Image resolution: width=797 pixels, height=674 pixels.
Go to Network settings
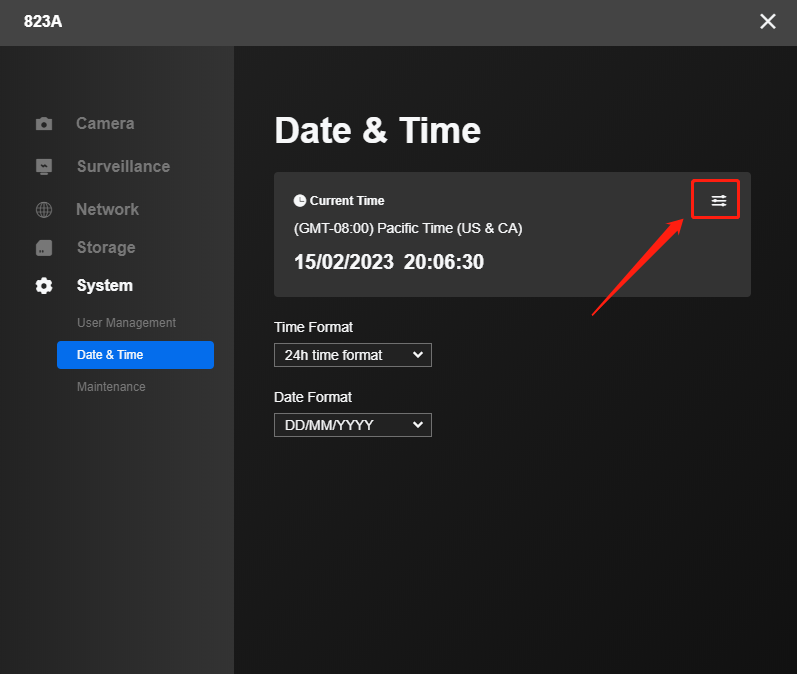tap(107, 209)
